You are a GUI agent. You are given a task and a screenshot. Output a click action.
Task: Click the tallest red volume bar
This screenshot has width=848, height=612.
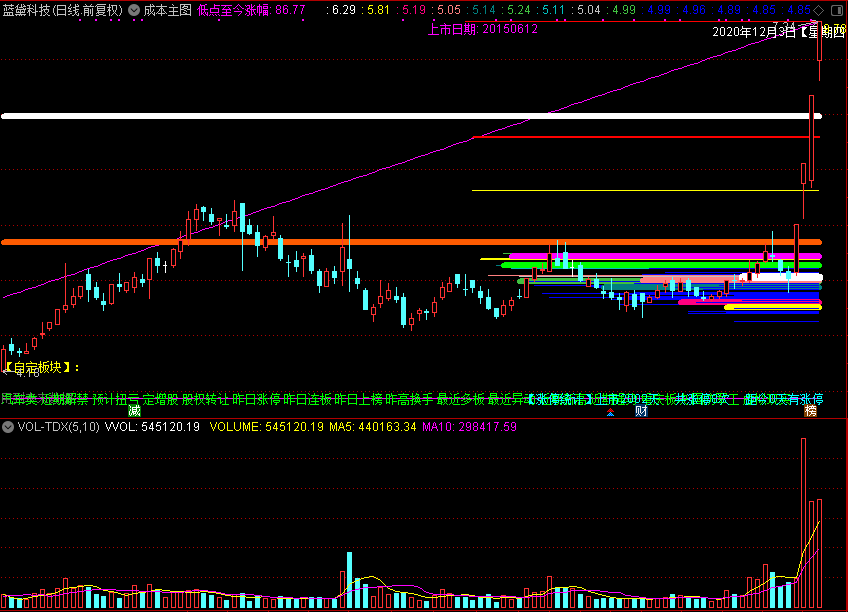tap(804, 523)
